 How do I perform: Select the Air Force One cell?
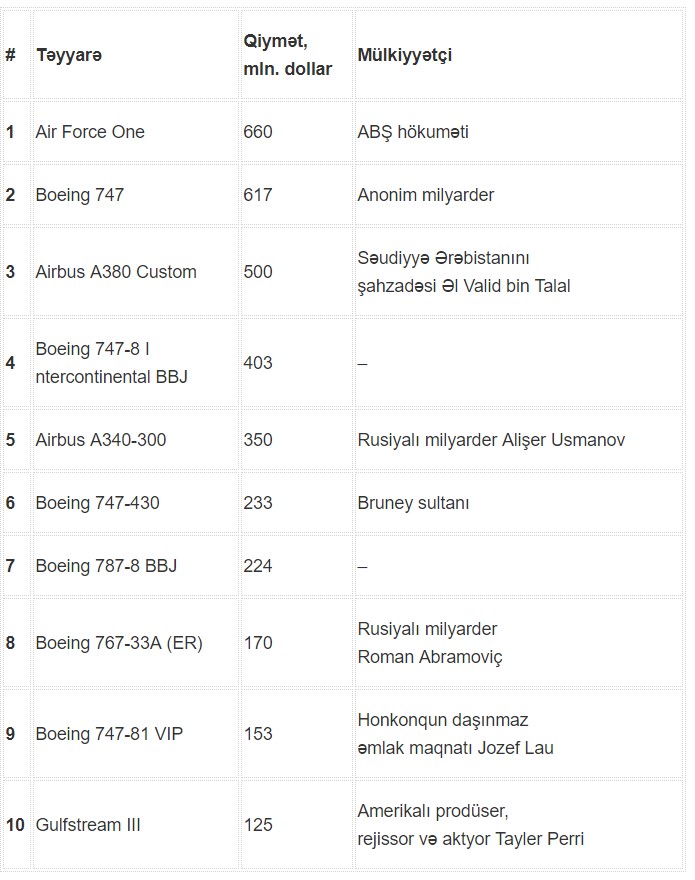click(90, 132)
